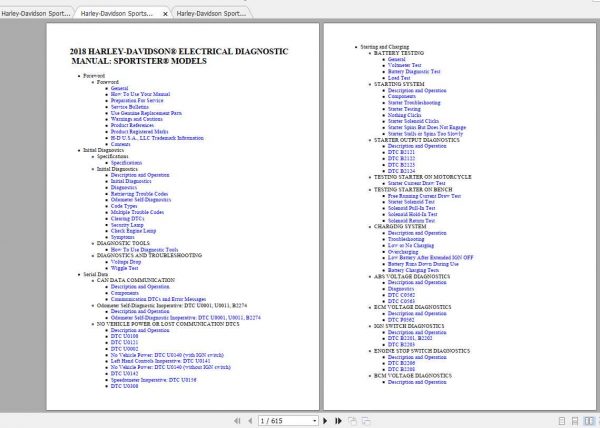Open the Load Test link
Viewport: 600px width, 428px height.
pos(399,78)
